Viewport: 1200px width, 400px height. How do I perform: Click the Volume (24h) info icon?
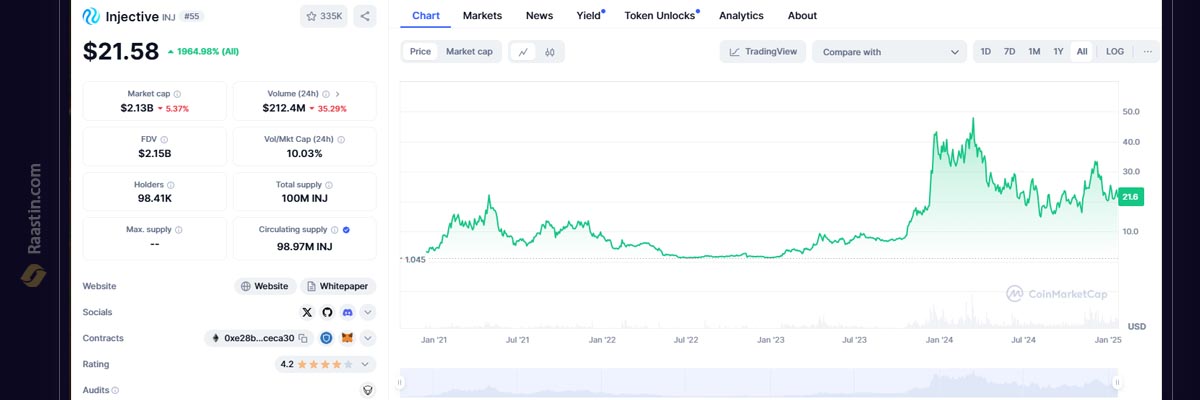pos(326,94)
